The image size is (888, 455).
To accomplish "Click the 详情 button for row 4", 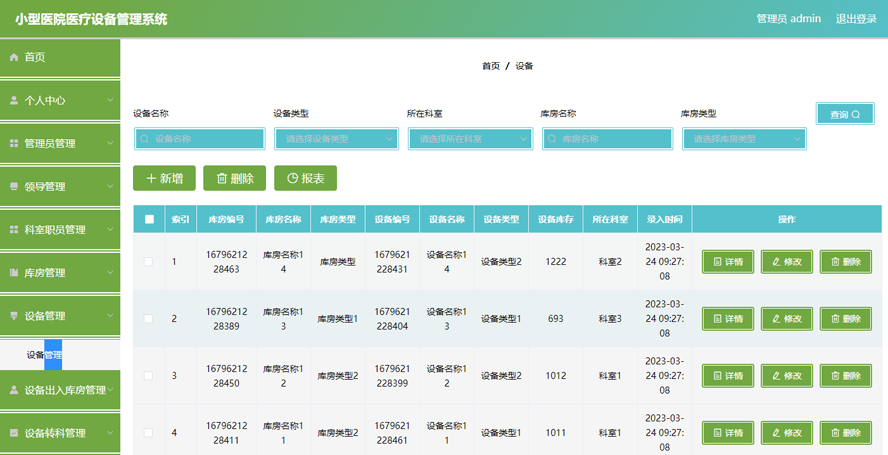I will pos(728,433).
